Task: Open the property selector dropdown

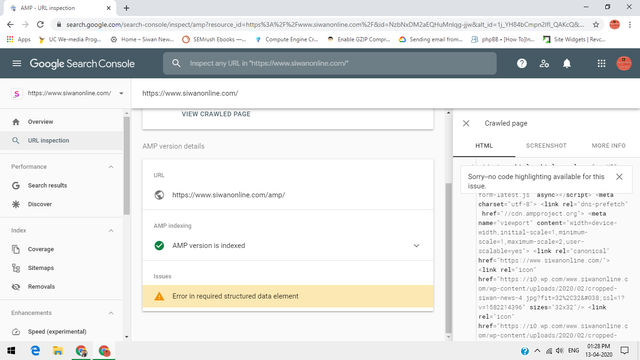Action: [121, 93]
